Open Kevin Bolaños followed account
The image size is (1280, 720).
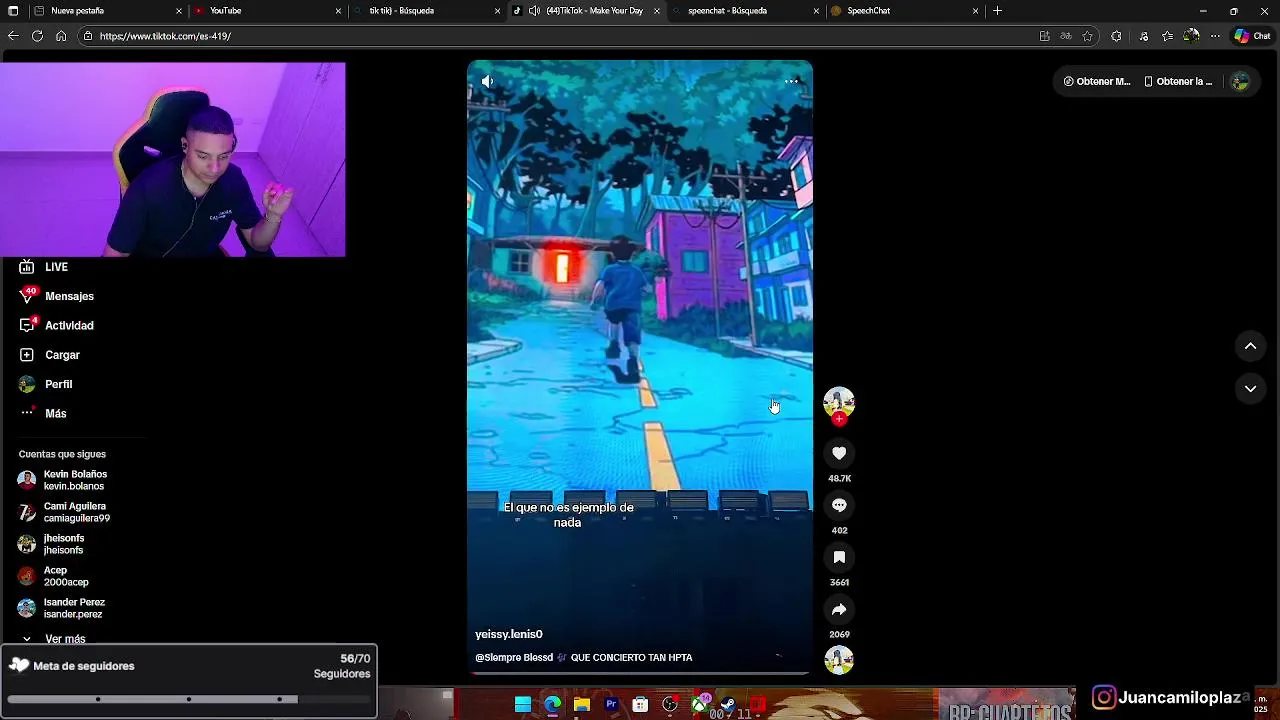click(62, 480)
